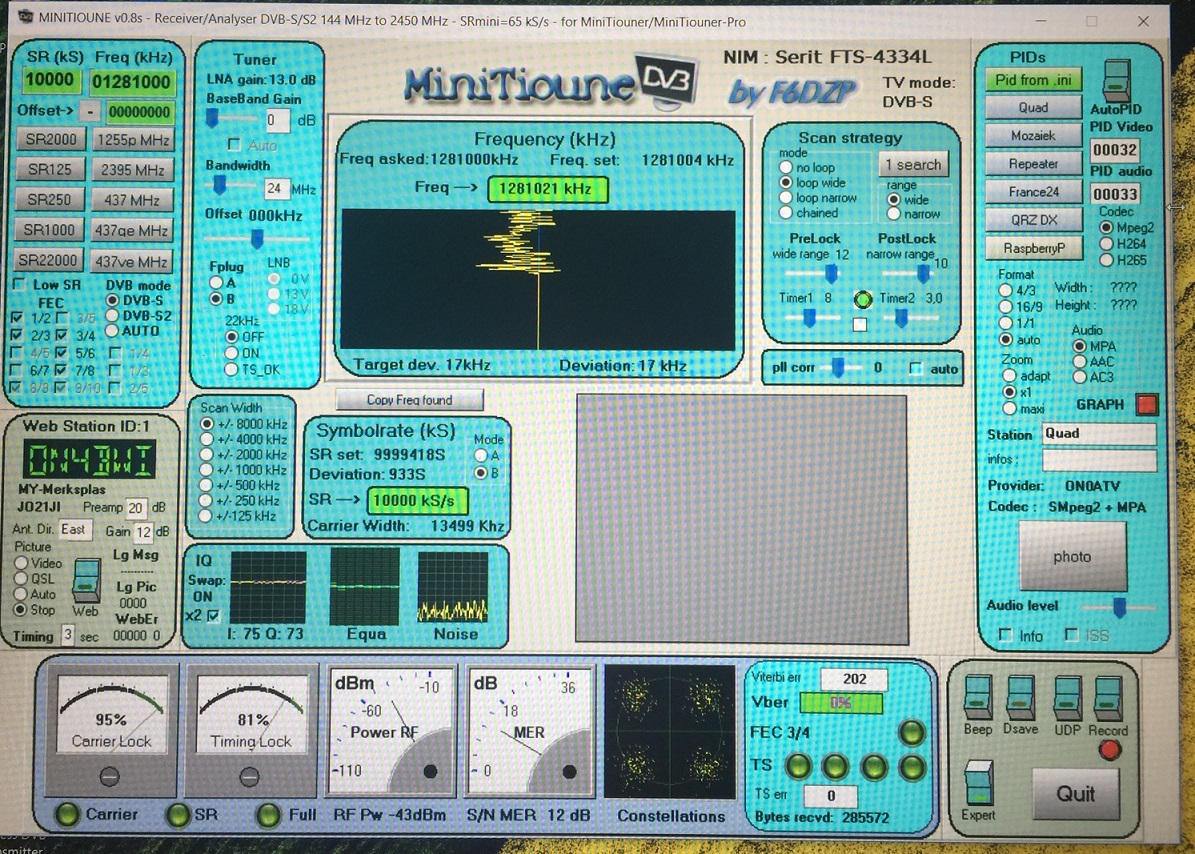Viewport: 1195px width, 854px height.
Task: Click the photo button
Action: pyautogui.click(x=1072, y=556)
